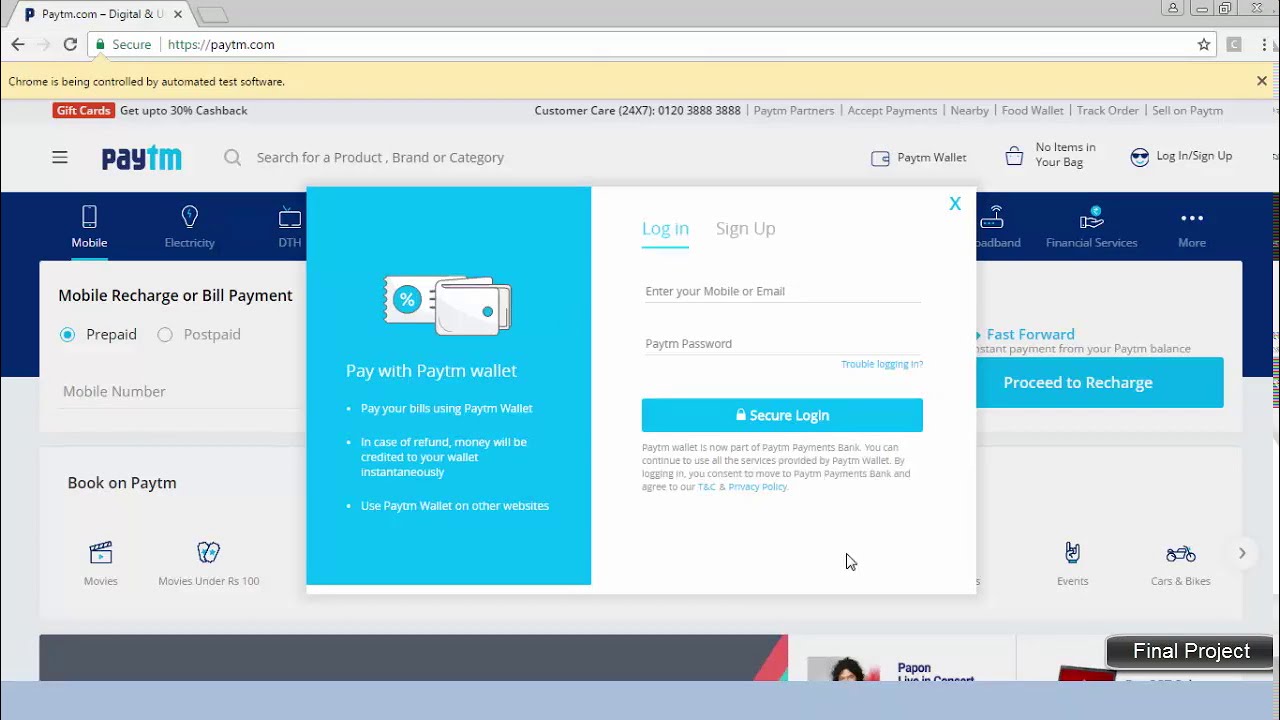Click the browser address bar URL
This screenshot has height=720, width=1280.
(x=221, y=45)
